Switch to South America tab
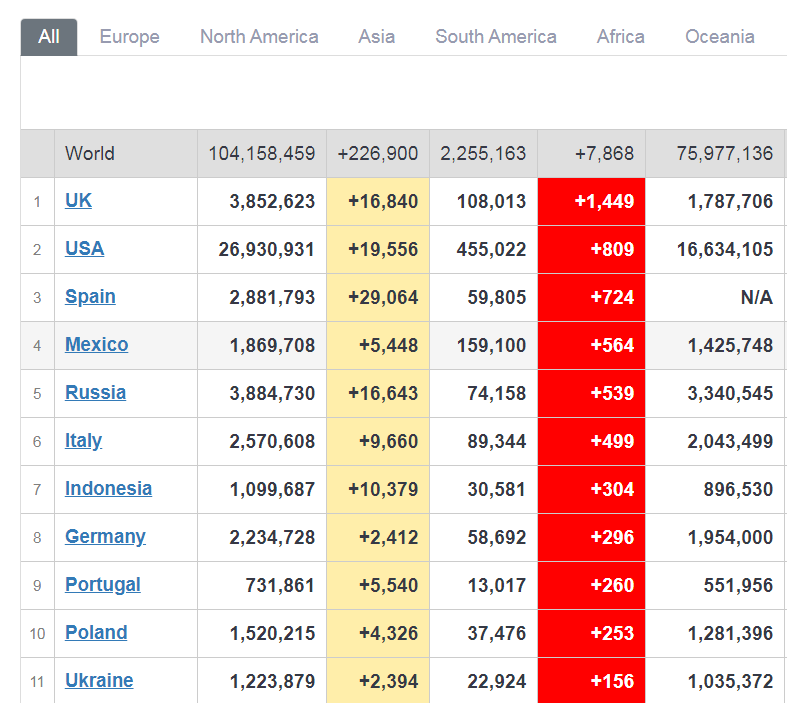The image size is (787, 703). click(x=495, y=37)
